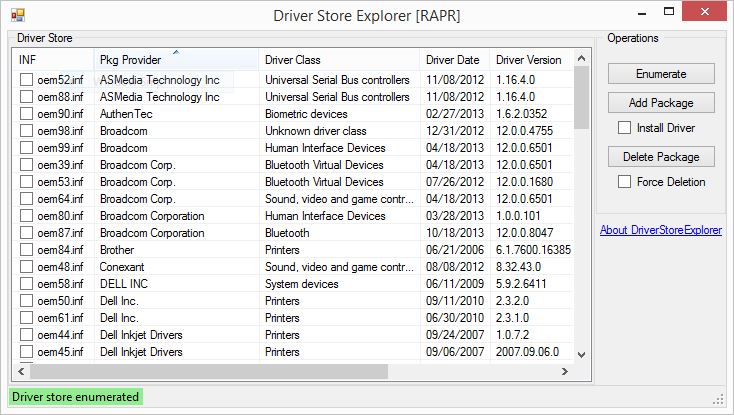Sort by the Driver Class column header

(x=339, y=59)
